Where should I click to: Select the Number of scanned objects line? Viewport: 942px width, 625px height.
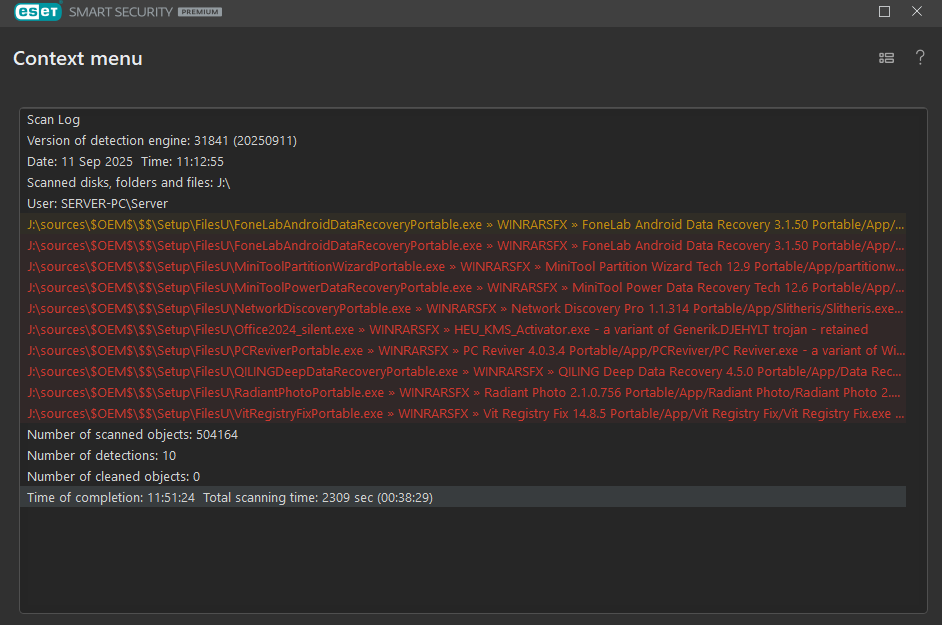463,434
